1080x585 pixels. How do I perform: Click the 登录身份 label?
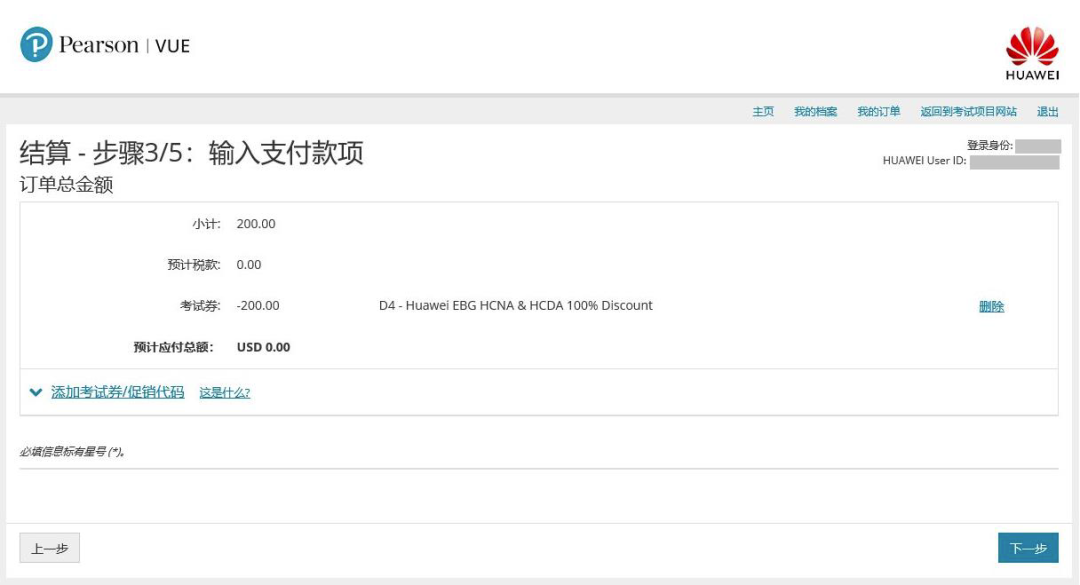[x=990, y=145]
